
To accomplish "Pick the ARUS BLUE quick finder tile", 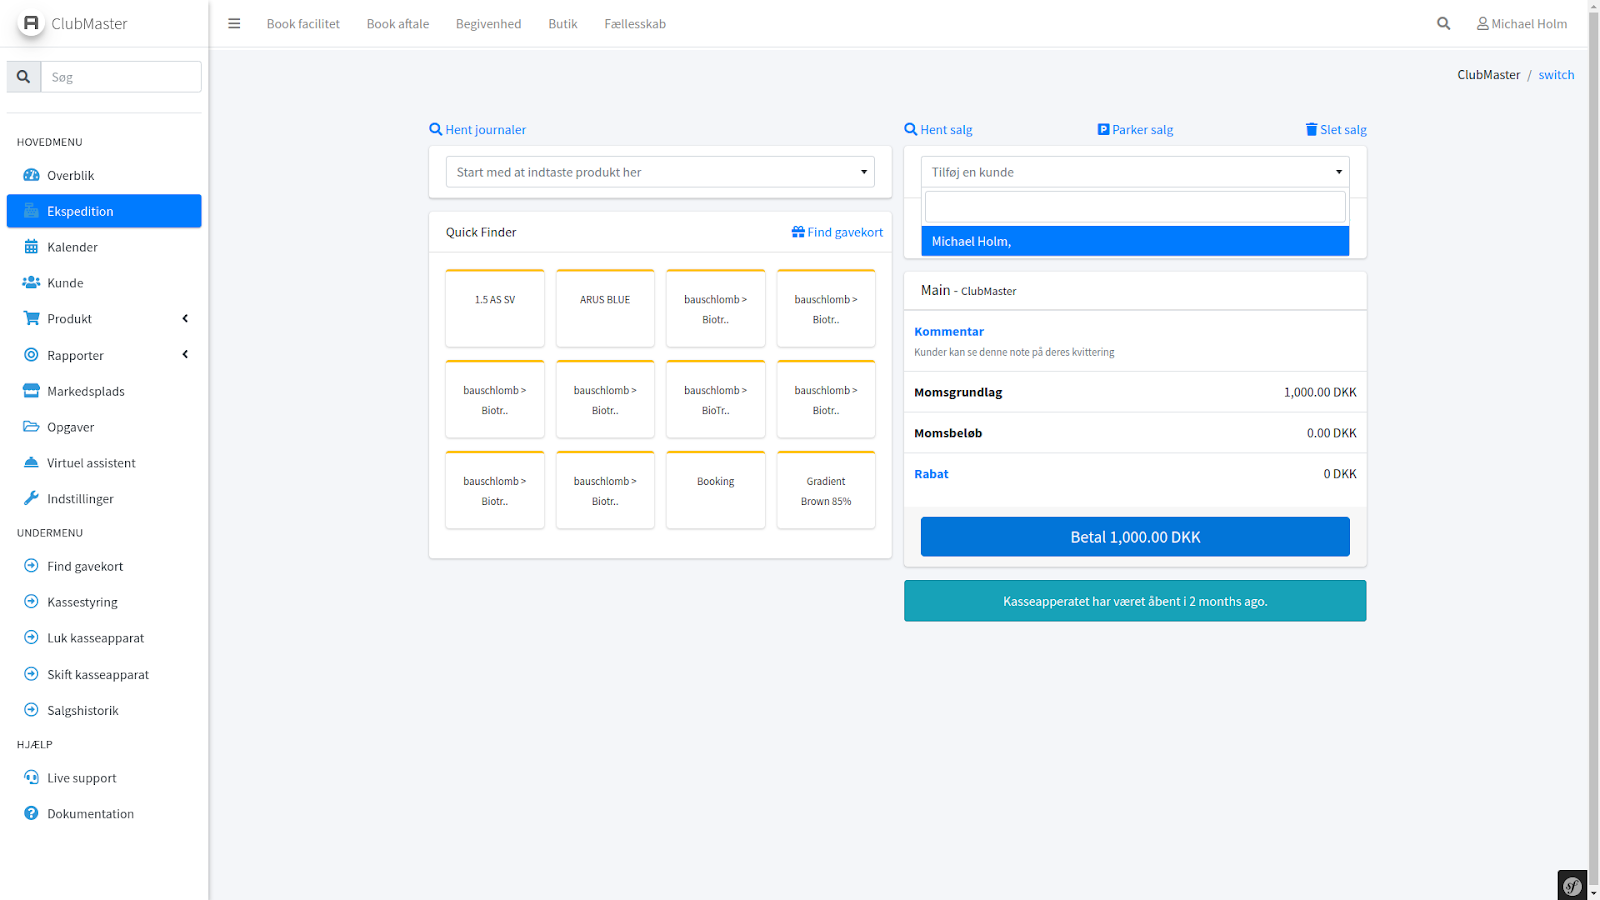I will [x=605, y=308].
